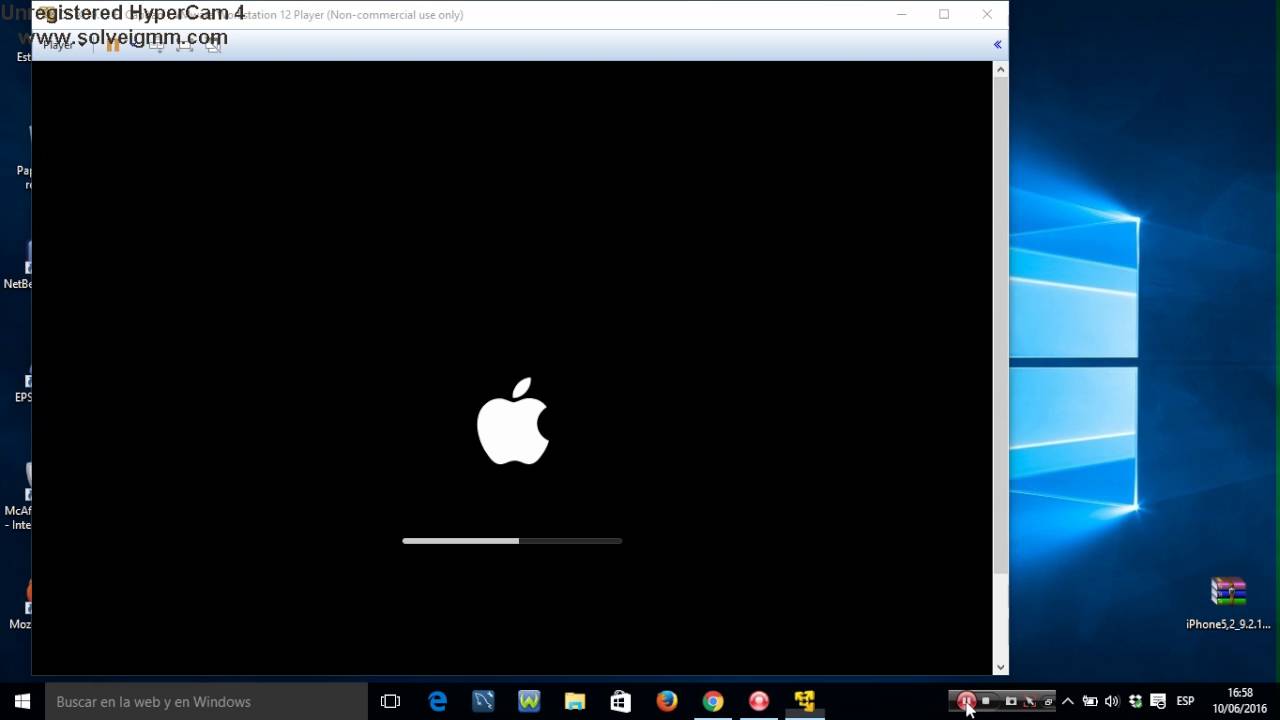Open the green W application on the taskbar
The height and width of the screenshot is (720, 1280).
[529, 702]
